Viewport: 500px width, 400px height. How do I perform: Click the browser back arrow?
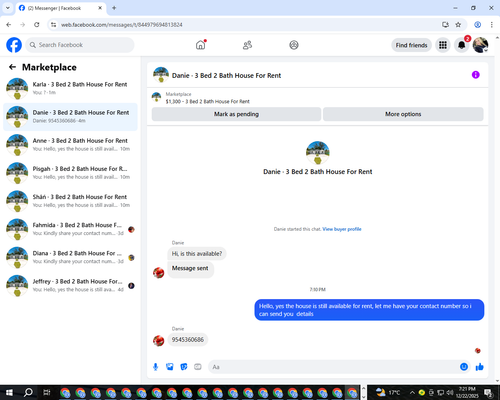9,25
